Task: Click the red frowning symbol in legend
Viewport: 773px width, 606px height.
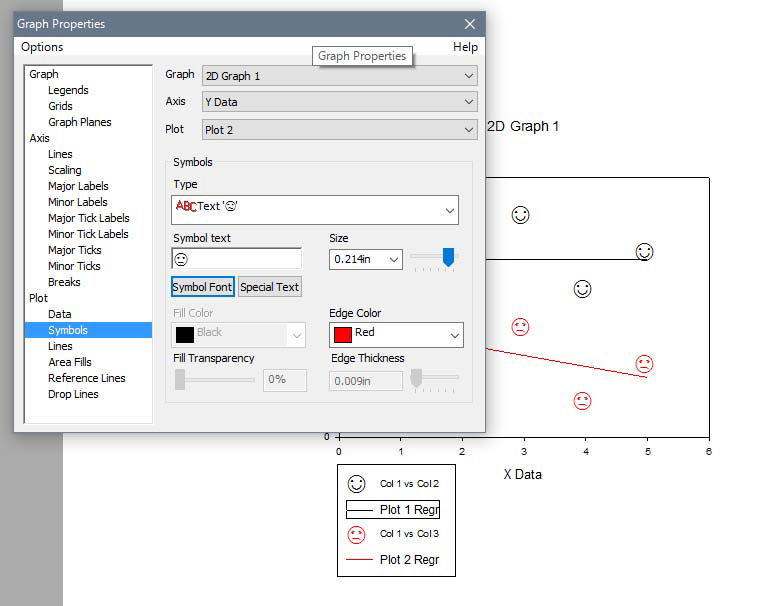Action: 356,534
